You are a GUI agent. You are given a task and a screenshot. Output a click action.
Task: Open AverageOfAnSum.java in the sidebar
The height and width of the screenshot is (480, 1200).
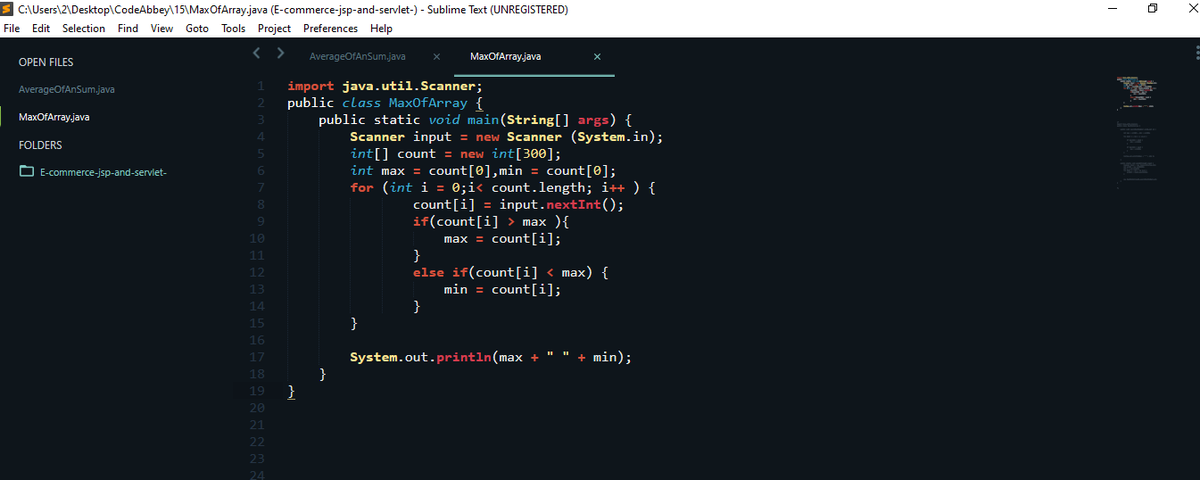(66, 90)
